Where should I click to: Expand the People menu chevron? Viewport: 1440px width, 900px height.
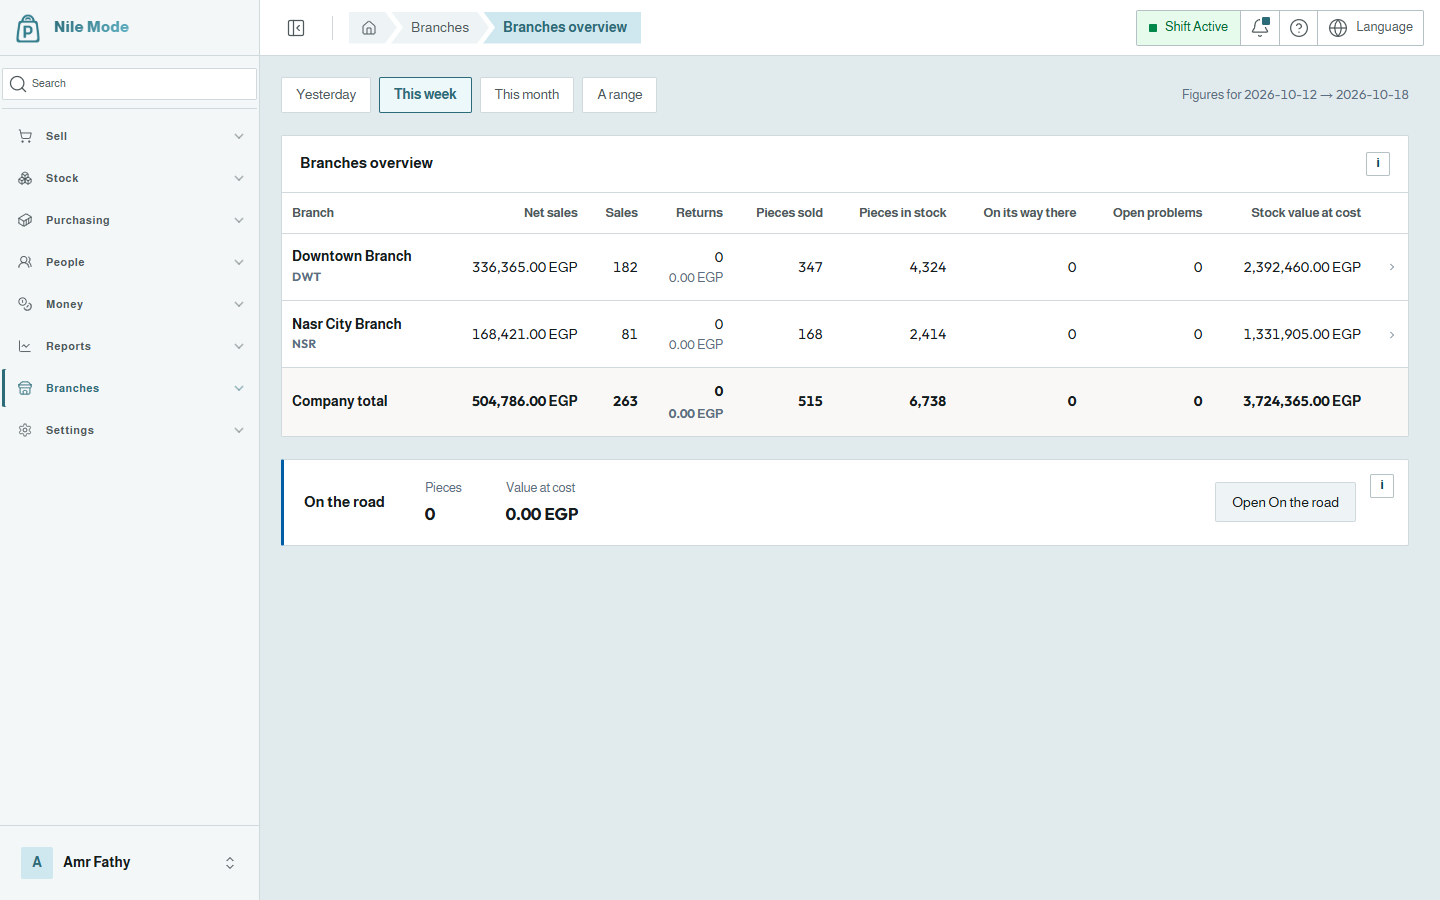[x=239, y=262]
